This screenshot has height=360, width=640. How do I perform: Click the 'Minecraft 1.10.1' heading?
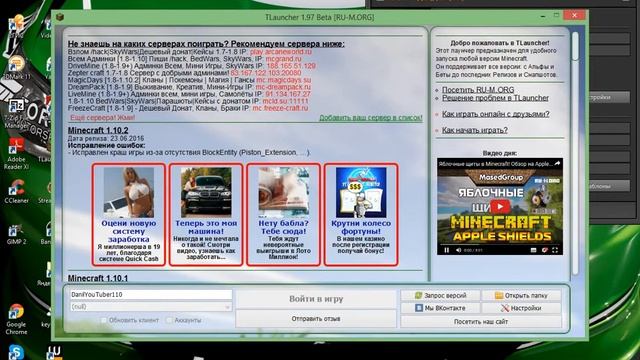98,278
